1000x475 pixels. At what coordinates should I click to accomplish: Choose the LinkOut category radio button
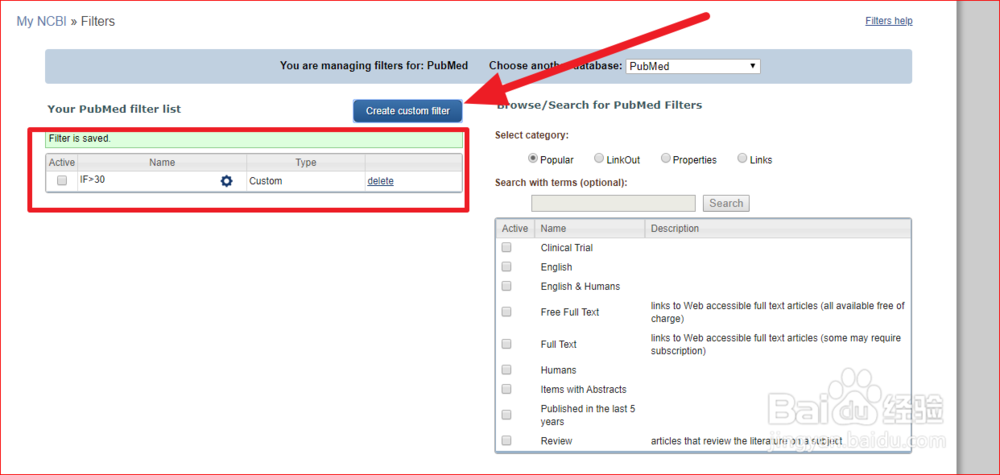(x=599, y=159)
